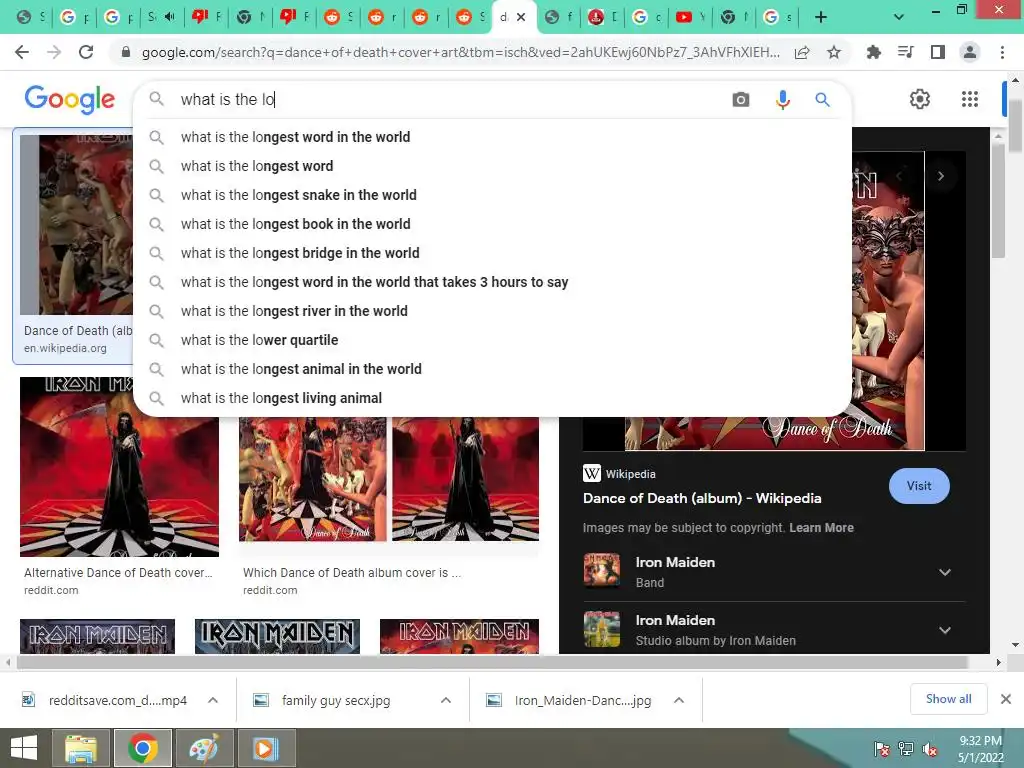Screen dimensions: 1024x768
Task: Open Which Dance of Death album cover thumbnail
Action: point(389,480)
